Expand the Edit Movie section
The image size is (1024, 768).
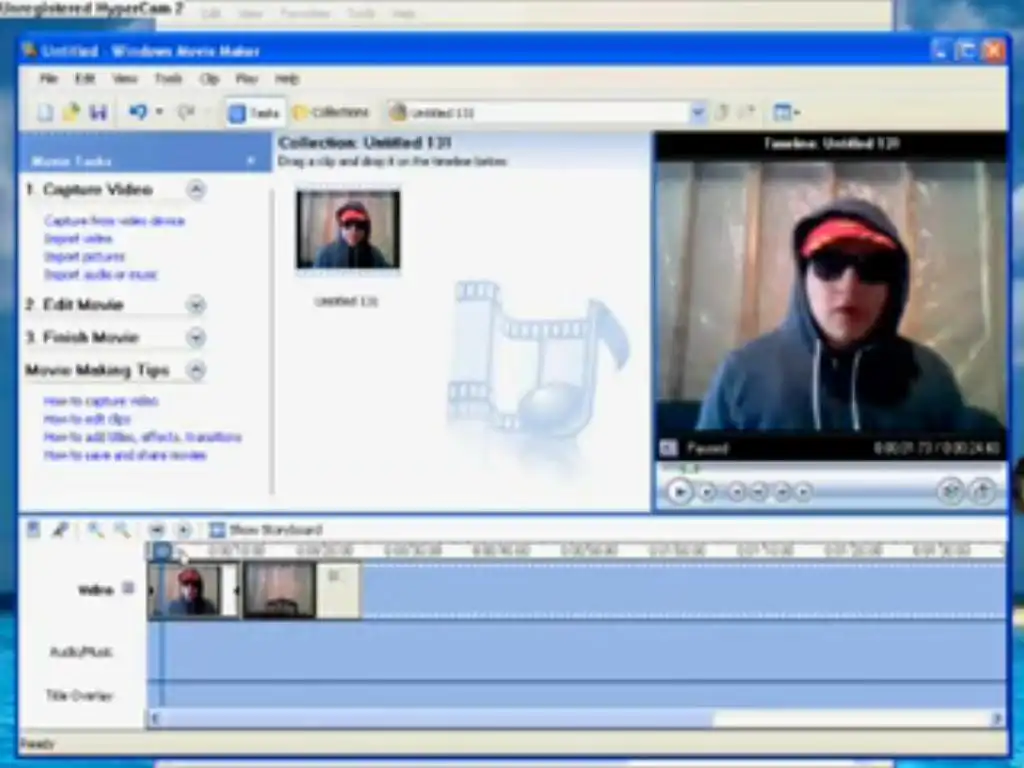tap(195, 305)
